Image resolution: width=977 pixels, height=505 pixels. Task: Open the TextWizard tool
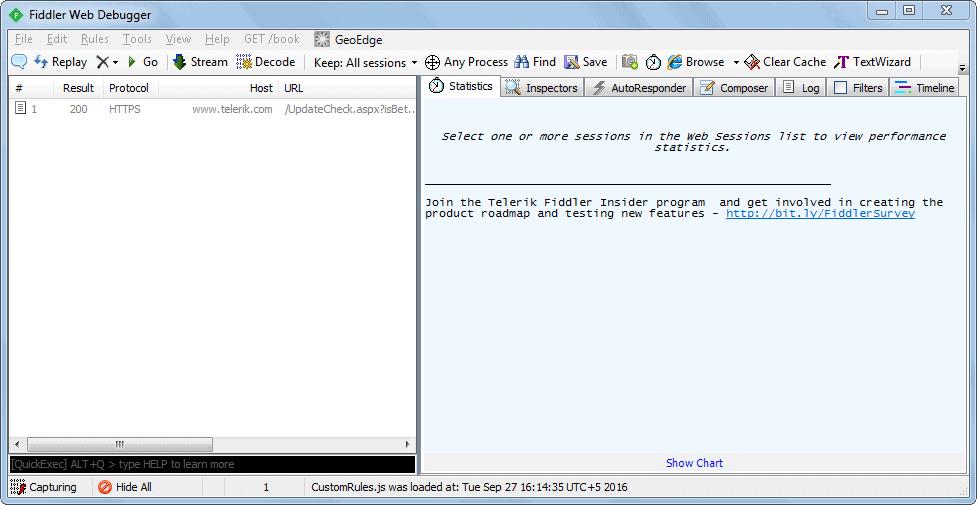coord(873,62)
